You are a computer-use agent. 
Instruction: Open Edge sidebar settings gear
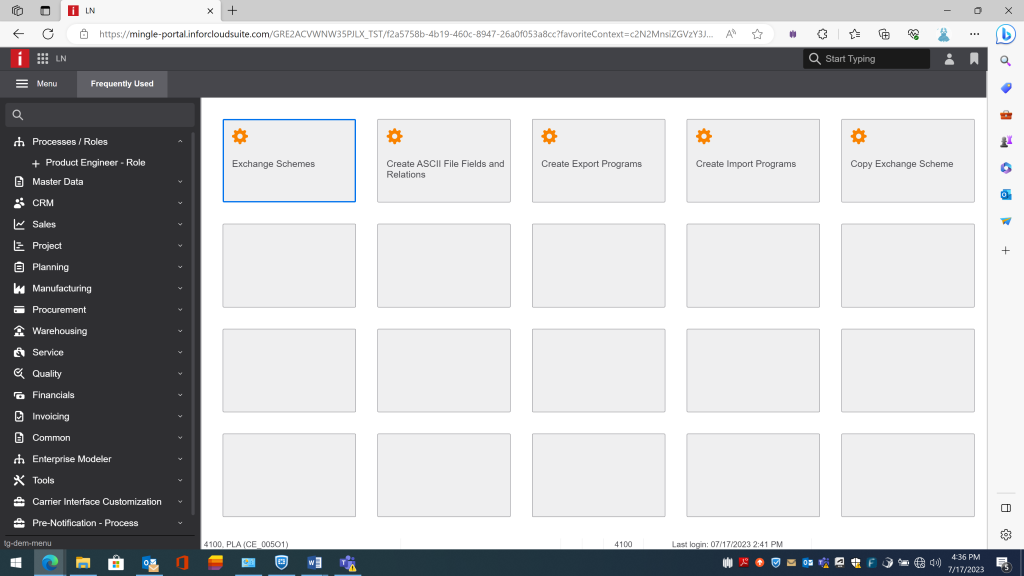(1006, 534)
